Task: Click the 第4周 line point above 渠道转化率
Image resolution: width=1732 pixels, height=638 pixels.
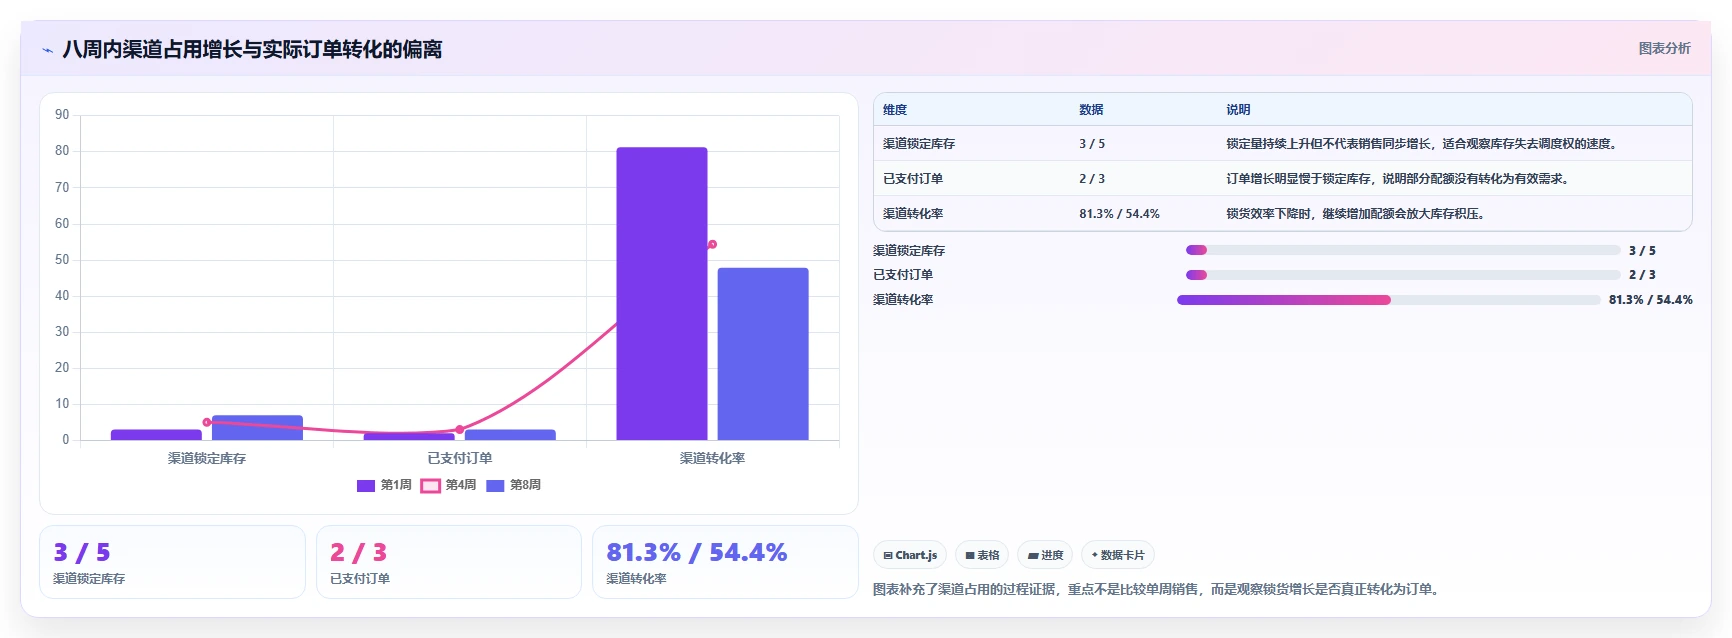Action: [712, 244]
